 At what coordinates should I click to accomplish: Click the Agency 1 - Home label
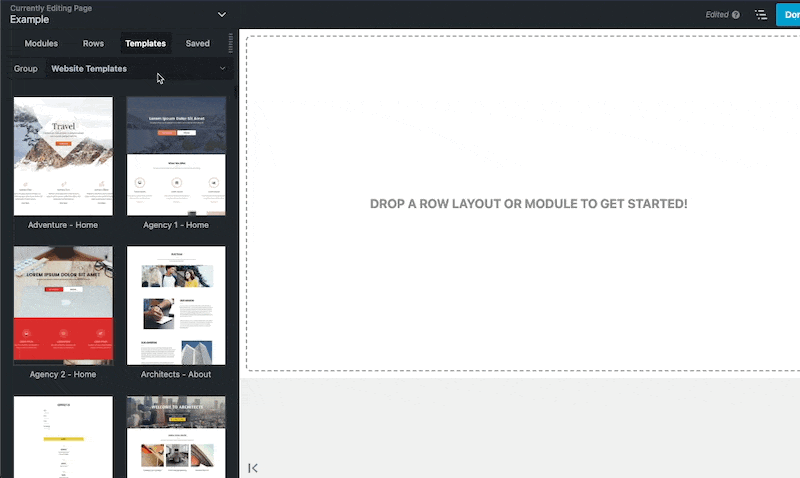[176, 225]
